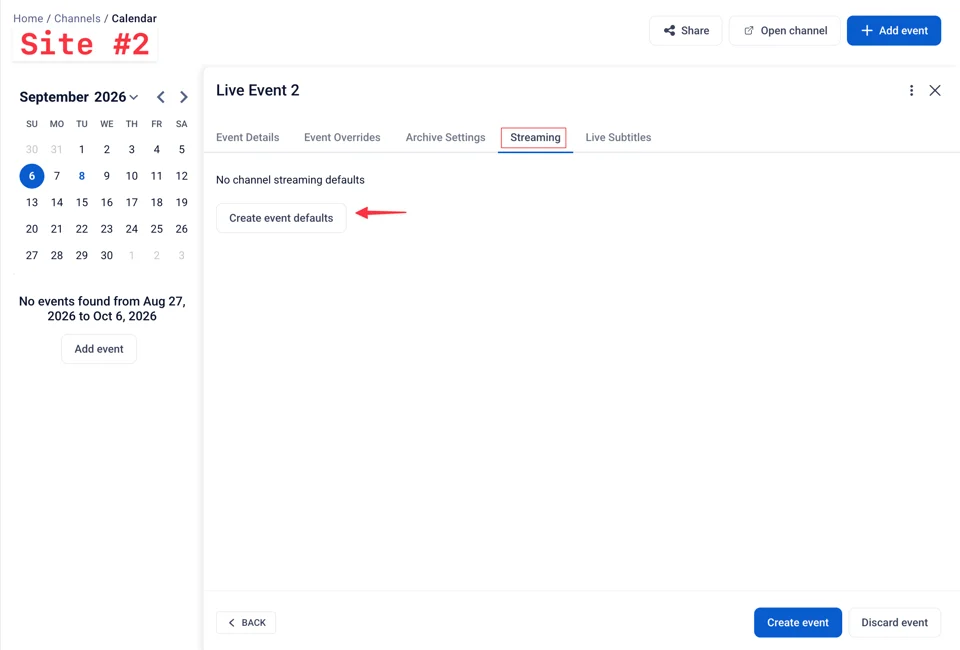Screen dimensions: 960x650
Task: Choose September 1 on the calendar
Action: click(x=81, y=149)
